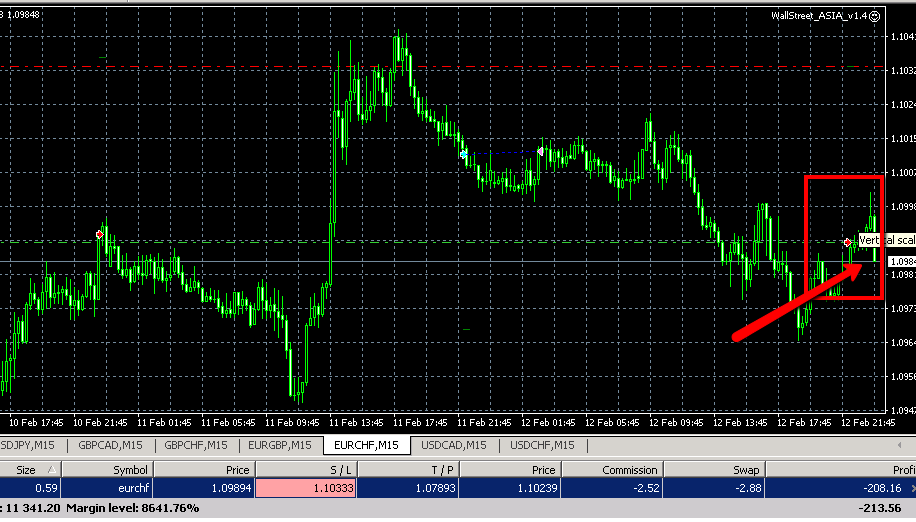This screenshot has width=916, height=522.
Task: Select the eurchf symbol cell
Action: (107, 488)
